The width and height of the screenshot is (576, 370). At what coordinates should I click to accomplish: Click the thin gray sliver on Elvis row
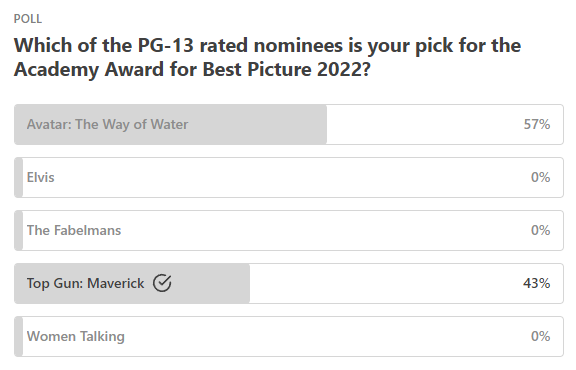(19, 177)
